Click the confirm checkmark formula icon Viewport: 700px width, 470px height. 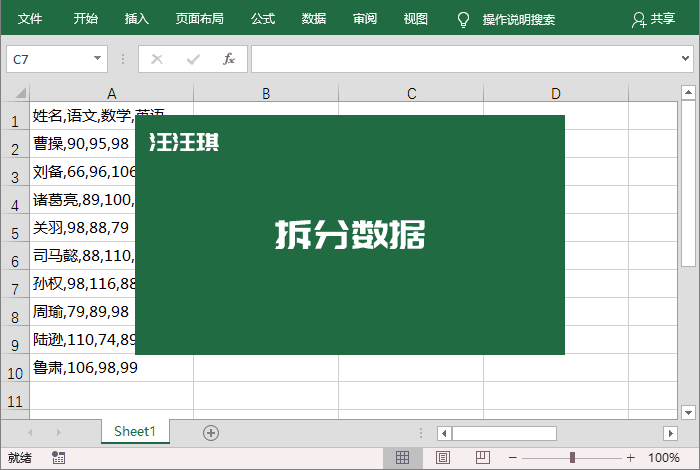(193, 59)
